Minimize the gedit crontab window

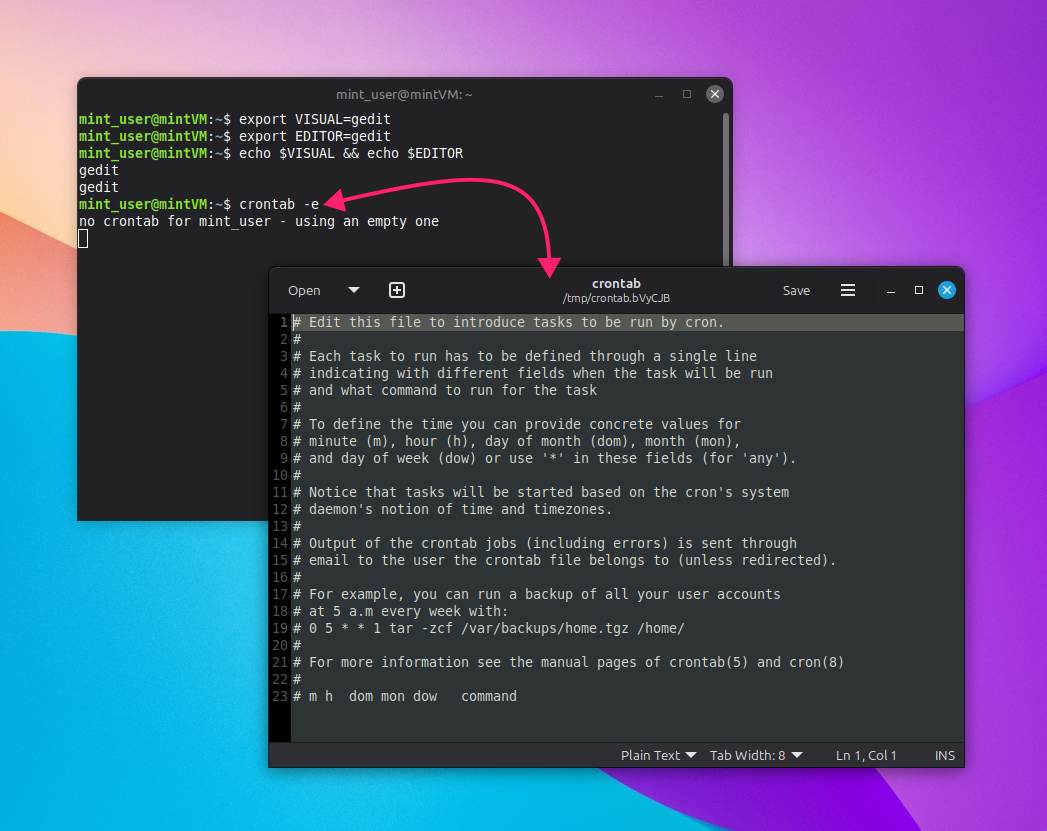pyautogui.click(x=891, y=290)
